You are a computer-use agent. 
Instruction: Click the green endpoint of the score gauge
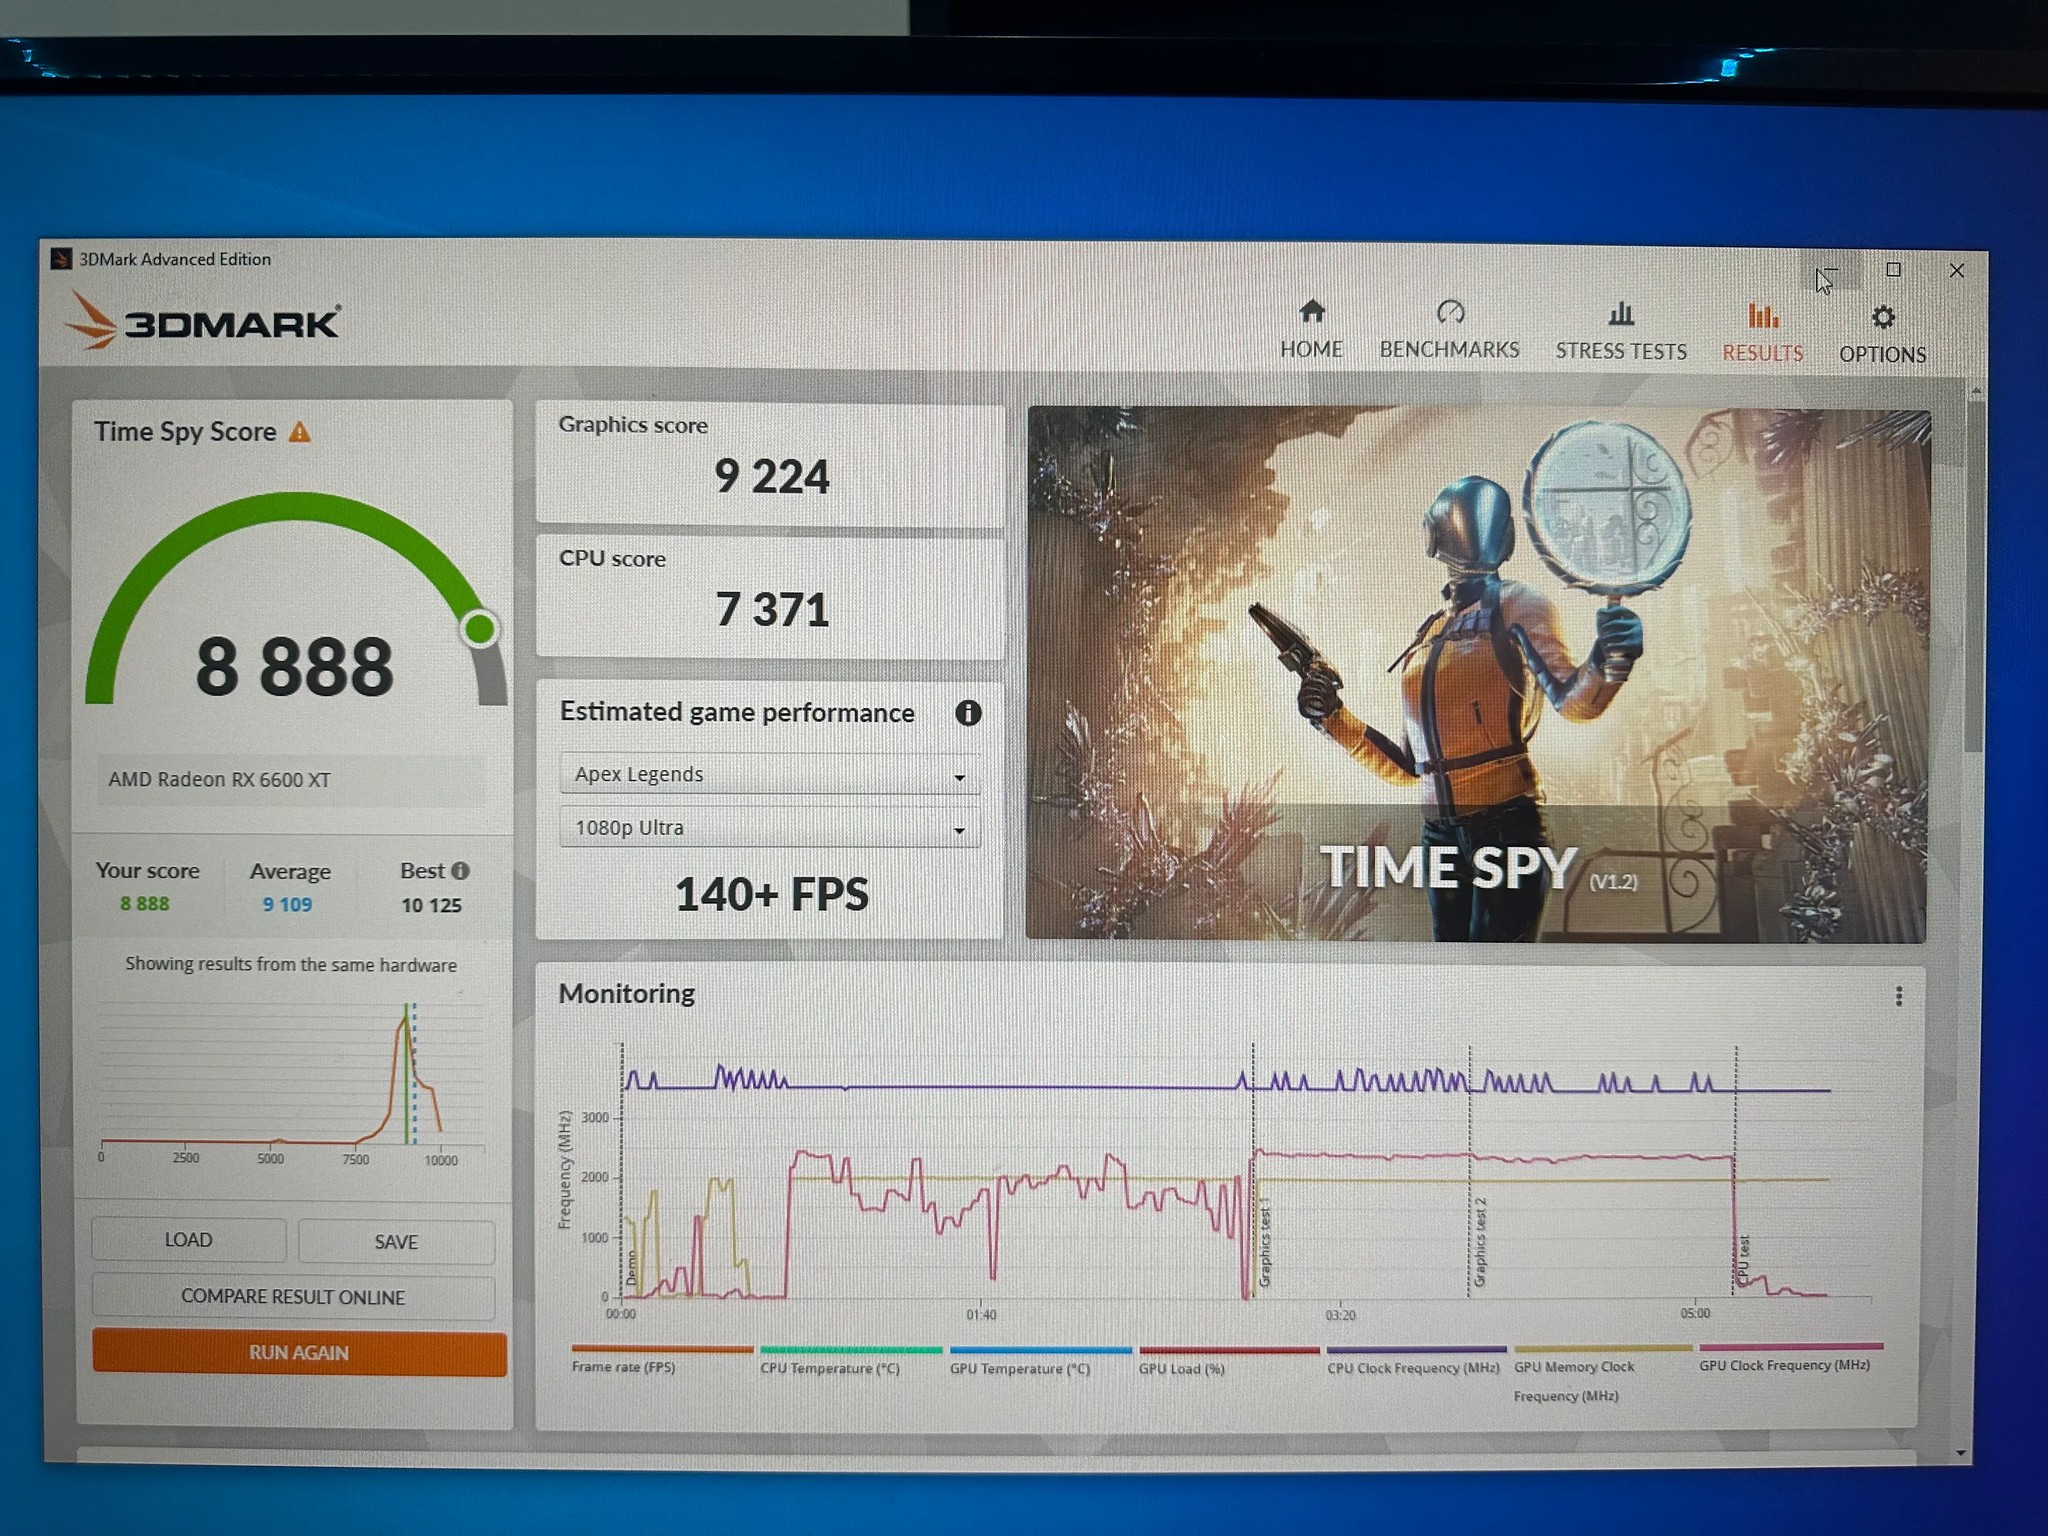click(x=479, y=628)
